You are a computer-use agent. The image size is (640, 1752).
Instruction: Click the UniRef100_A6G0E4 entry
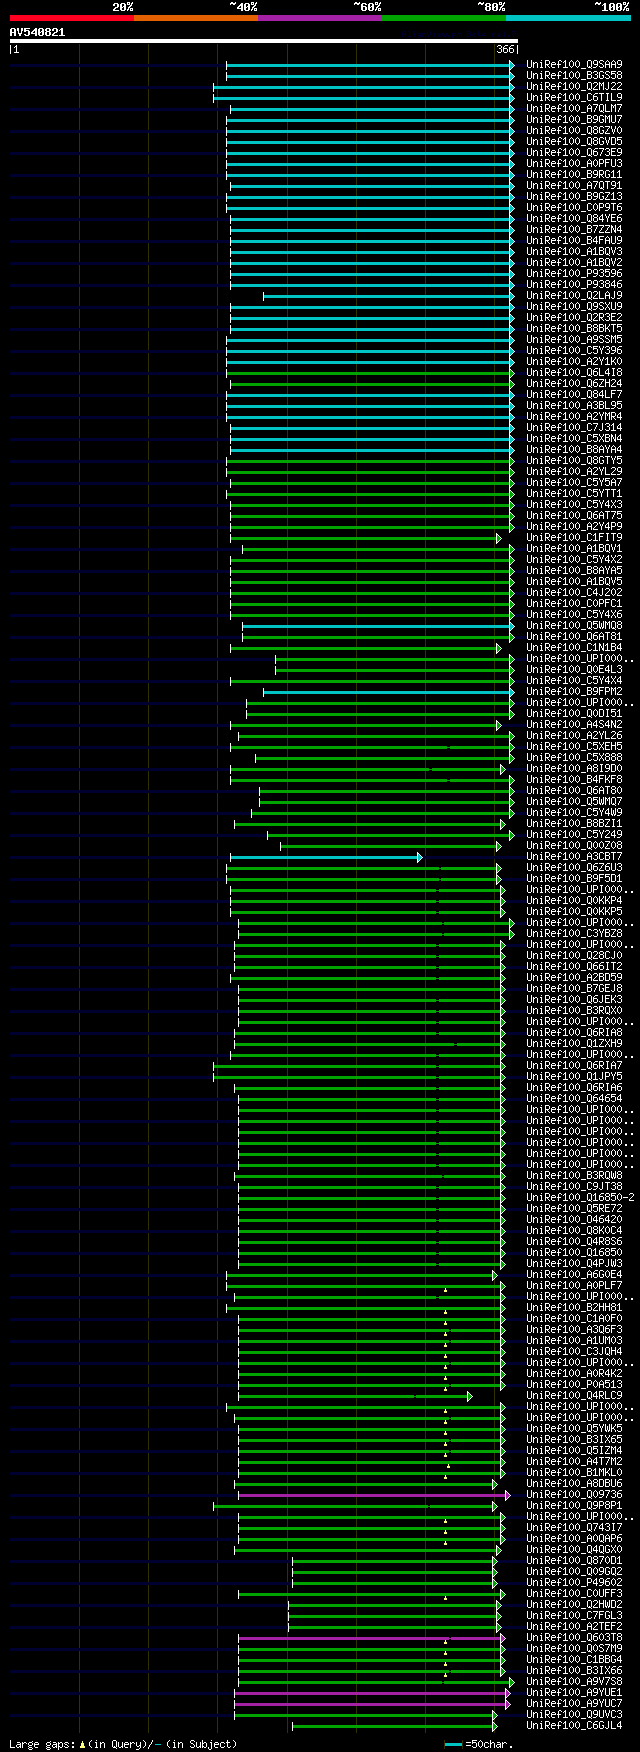(x=574, y=1275)
